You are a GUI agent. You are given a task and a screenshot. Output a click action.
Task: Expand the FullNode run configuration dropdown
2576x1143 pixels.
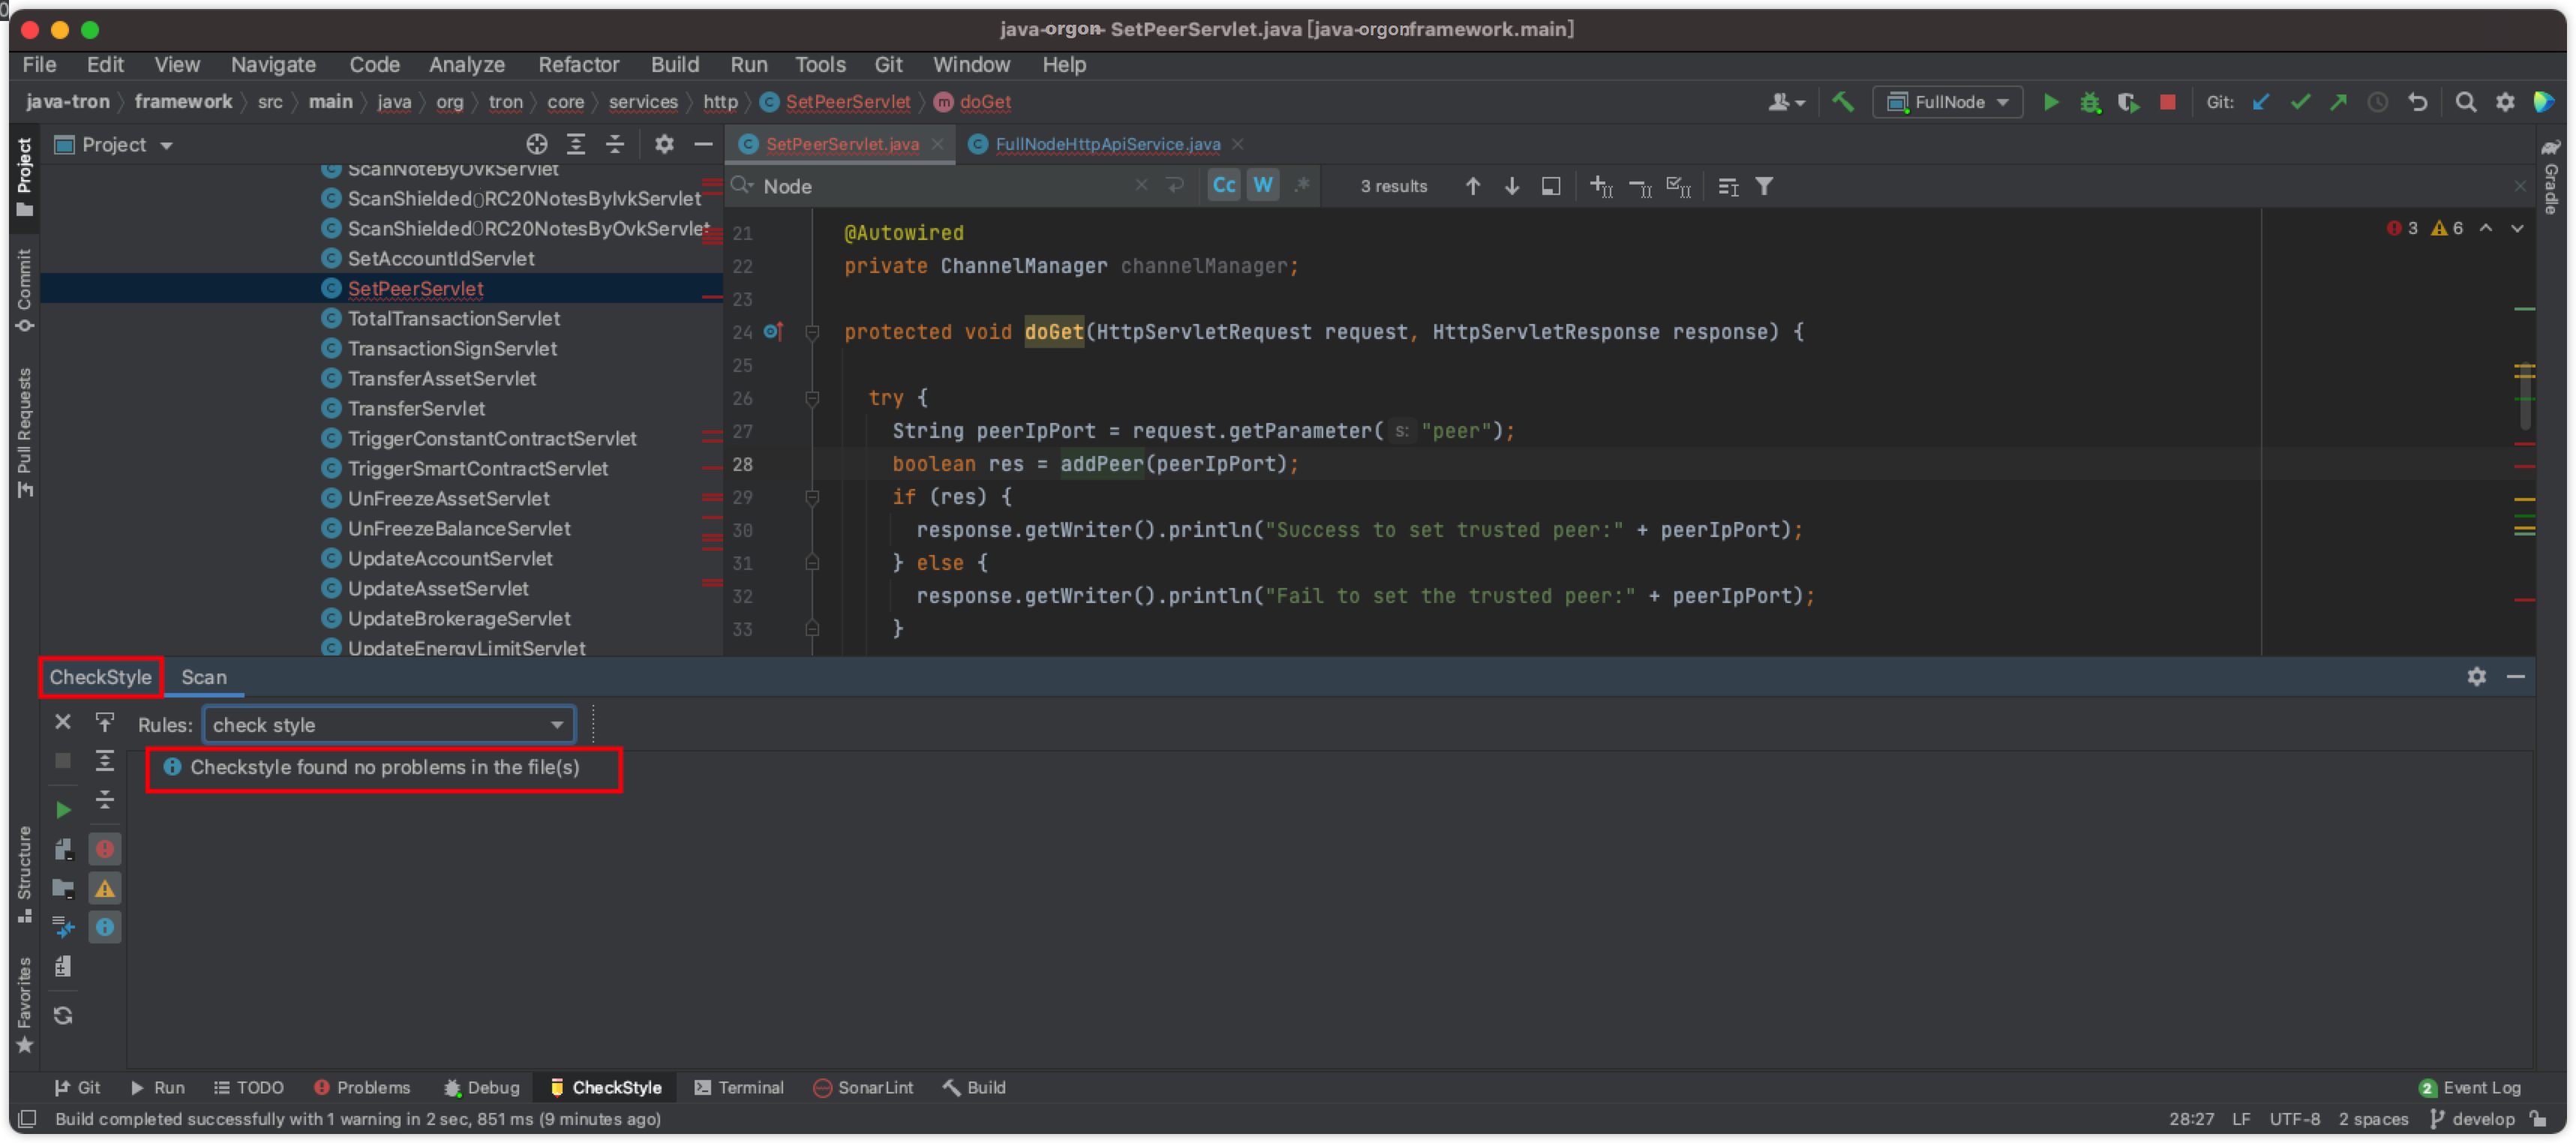[x=2003, y=102]
